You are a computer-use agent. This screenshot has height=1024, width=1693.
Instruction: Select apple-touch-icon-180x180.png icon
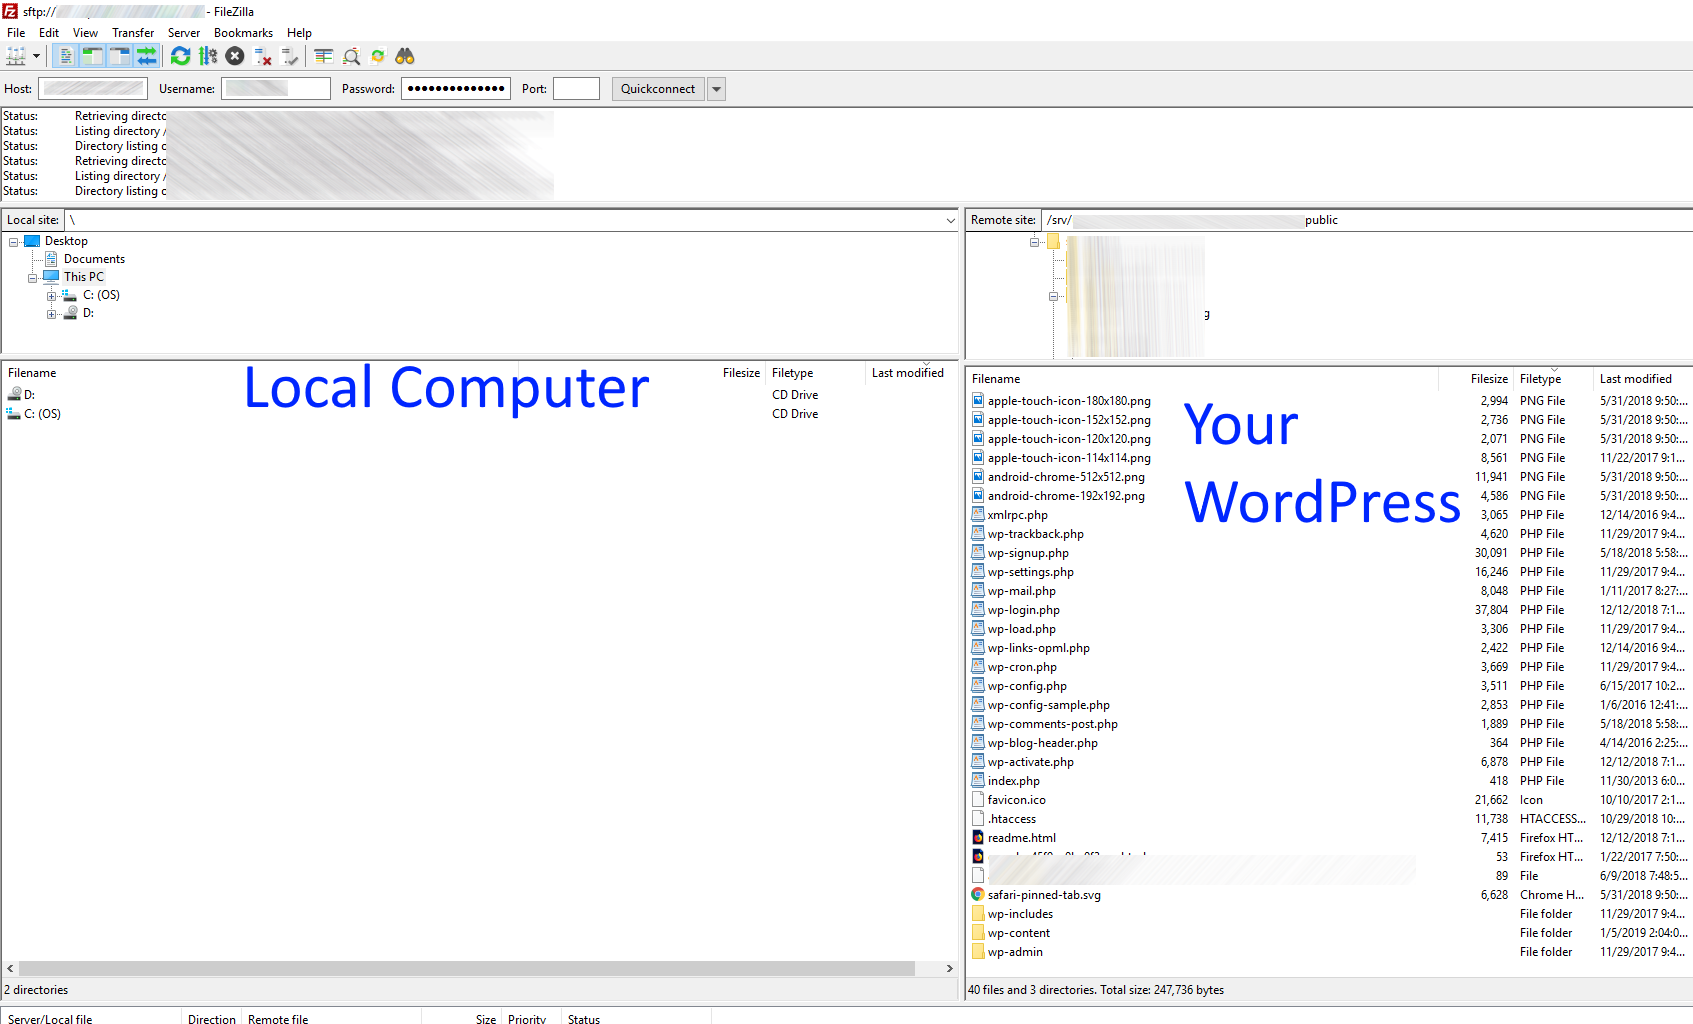[x=978, y=401]
